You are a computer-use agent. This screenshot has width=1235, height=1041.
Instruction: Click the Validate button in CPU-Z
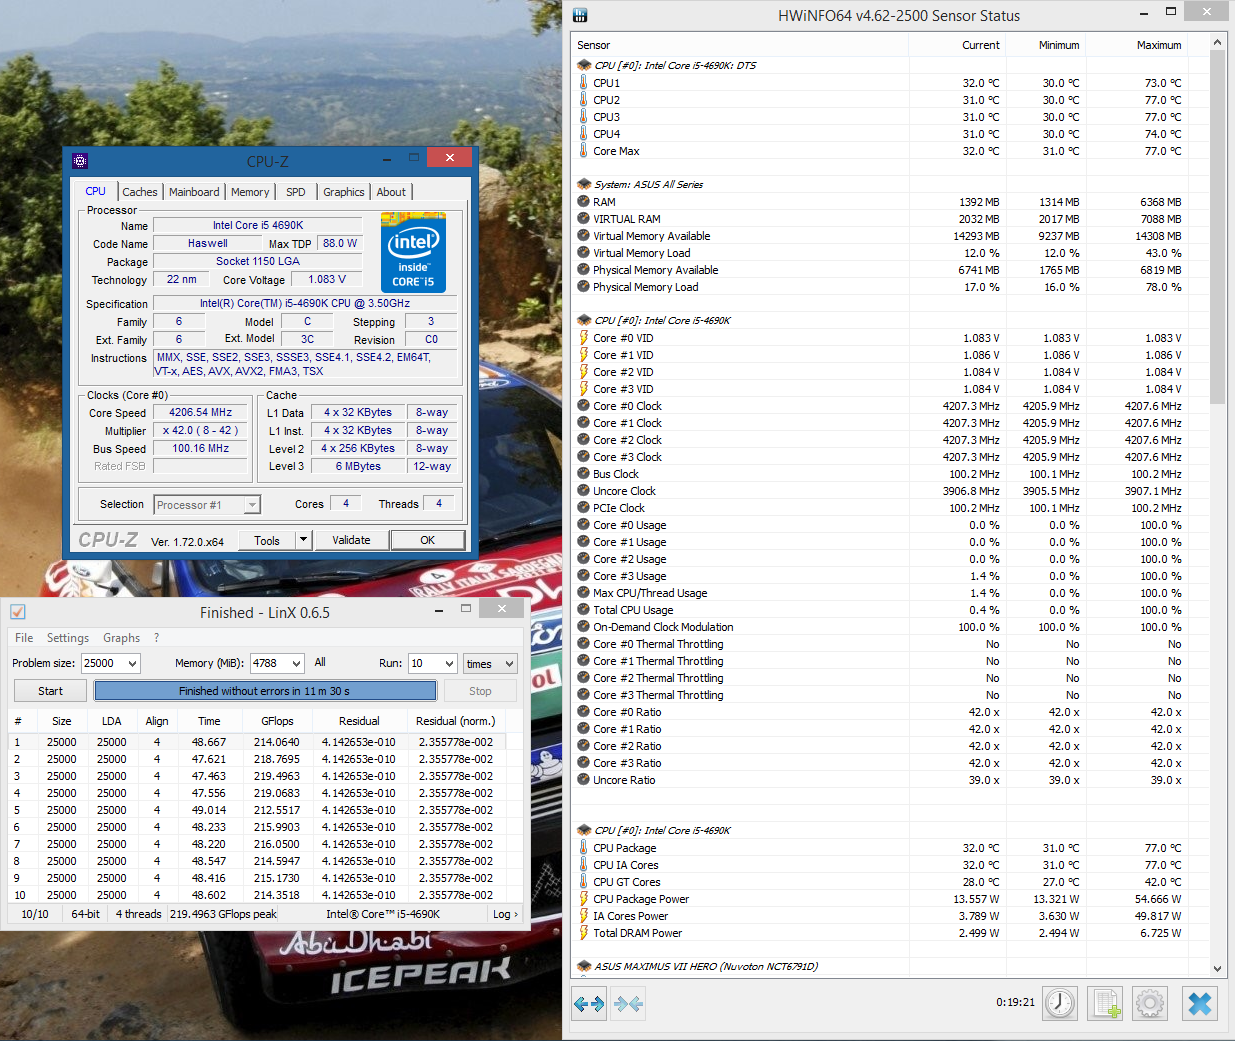[x=351, y=540]
